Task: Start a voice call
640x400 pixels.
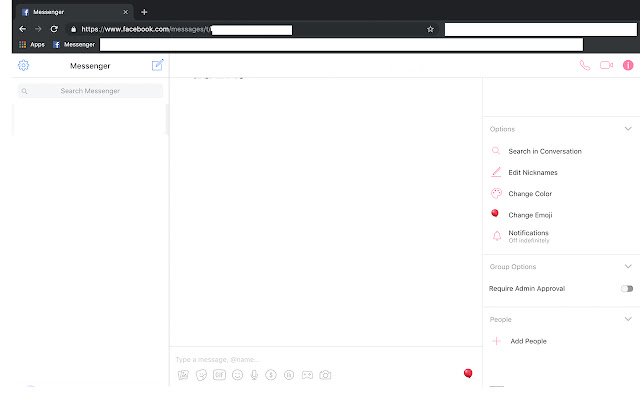Action: [x=584, y=65]
